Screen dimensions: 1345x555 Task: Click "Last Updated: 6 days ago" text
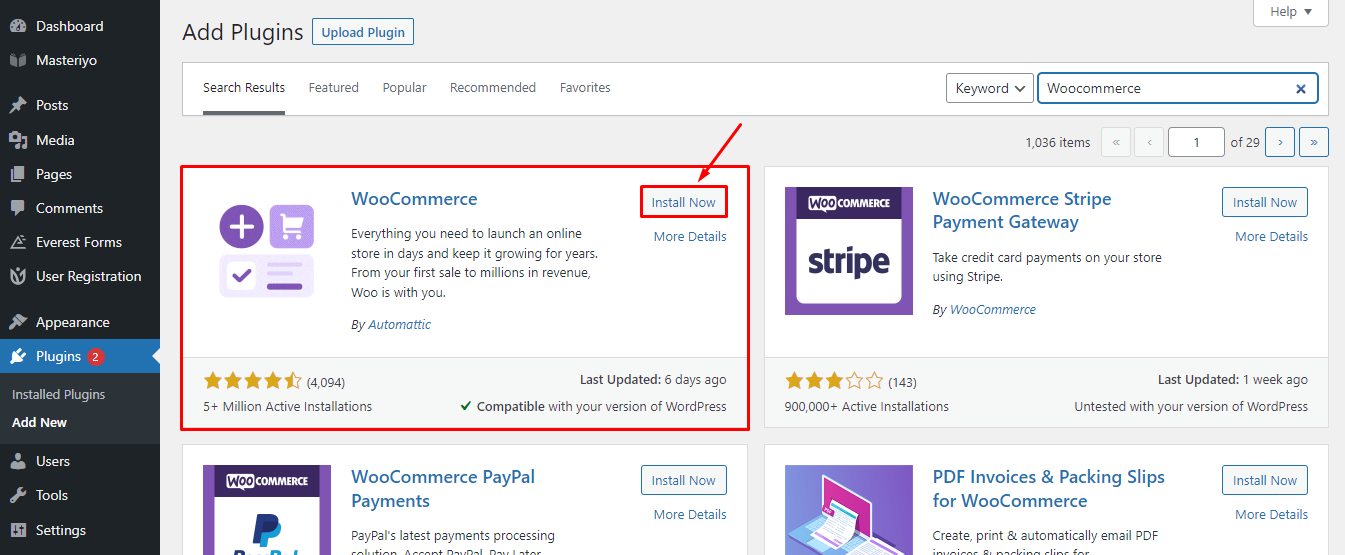653,380
